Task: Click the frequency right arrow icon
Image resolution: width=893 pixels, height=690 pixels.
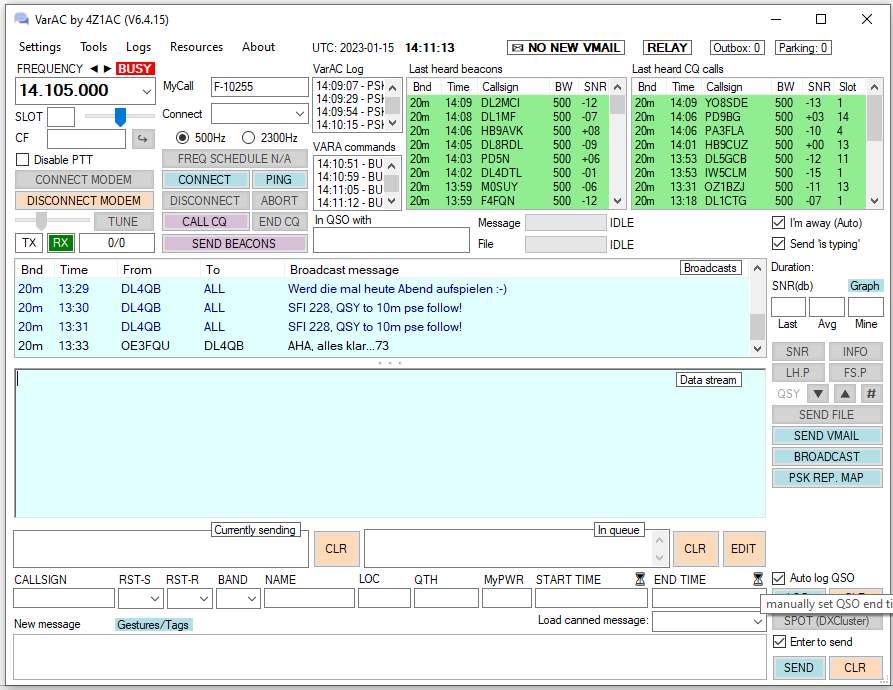Action: click(x=107, y=69)
